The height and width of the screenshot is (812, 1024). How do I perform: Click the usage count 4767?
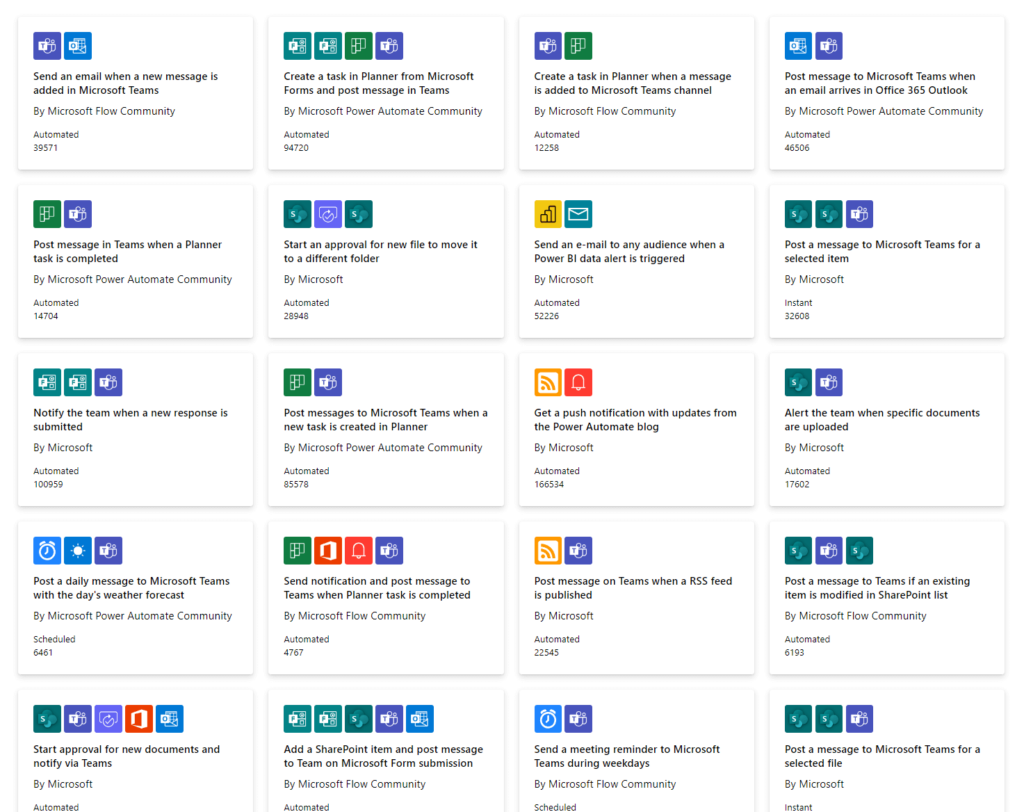pos(293,652)
